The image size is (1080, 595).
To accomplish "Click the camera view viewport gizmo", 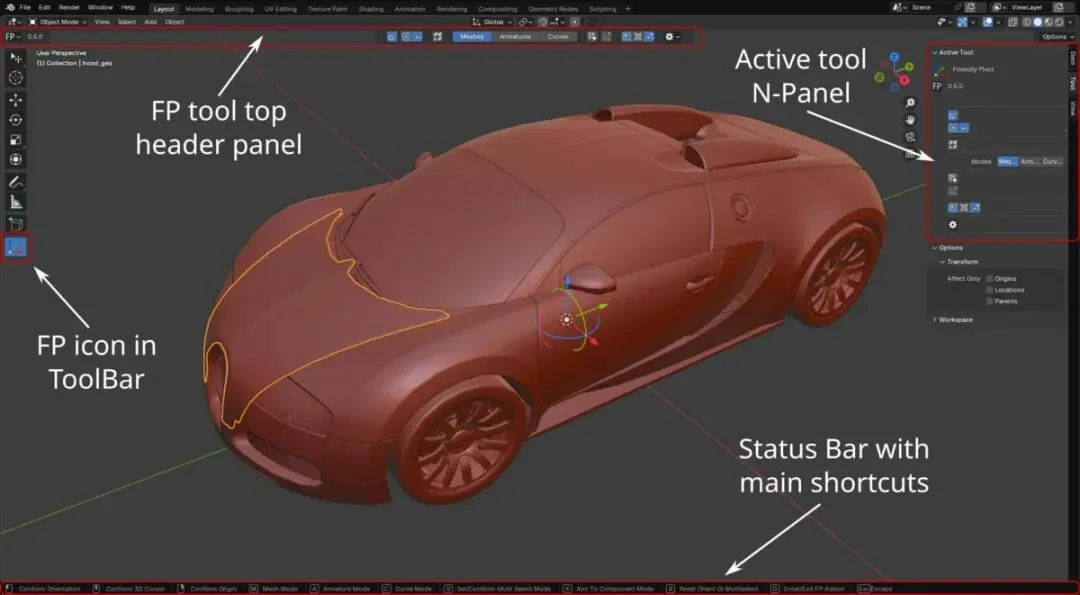I will tap(910, 137).
